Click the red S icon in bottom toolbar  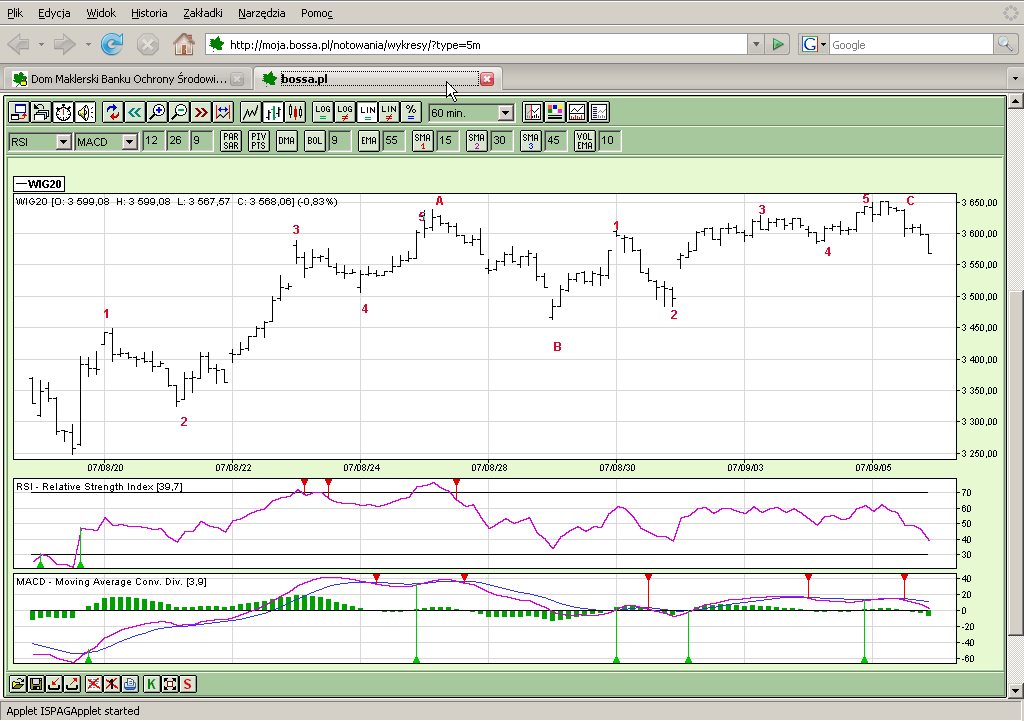point(187,684)
